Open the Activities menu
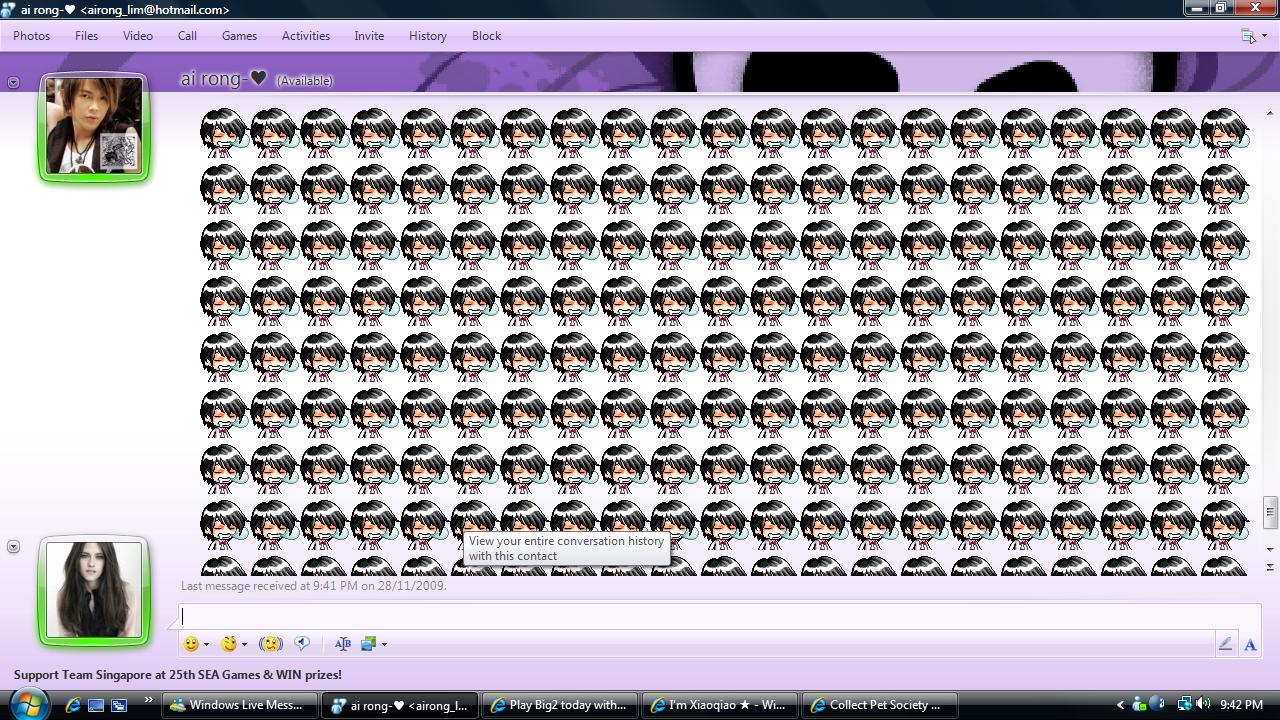This screenshot has width=1280, height=720. coord(306,36)
